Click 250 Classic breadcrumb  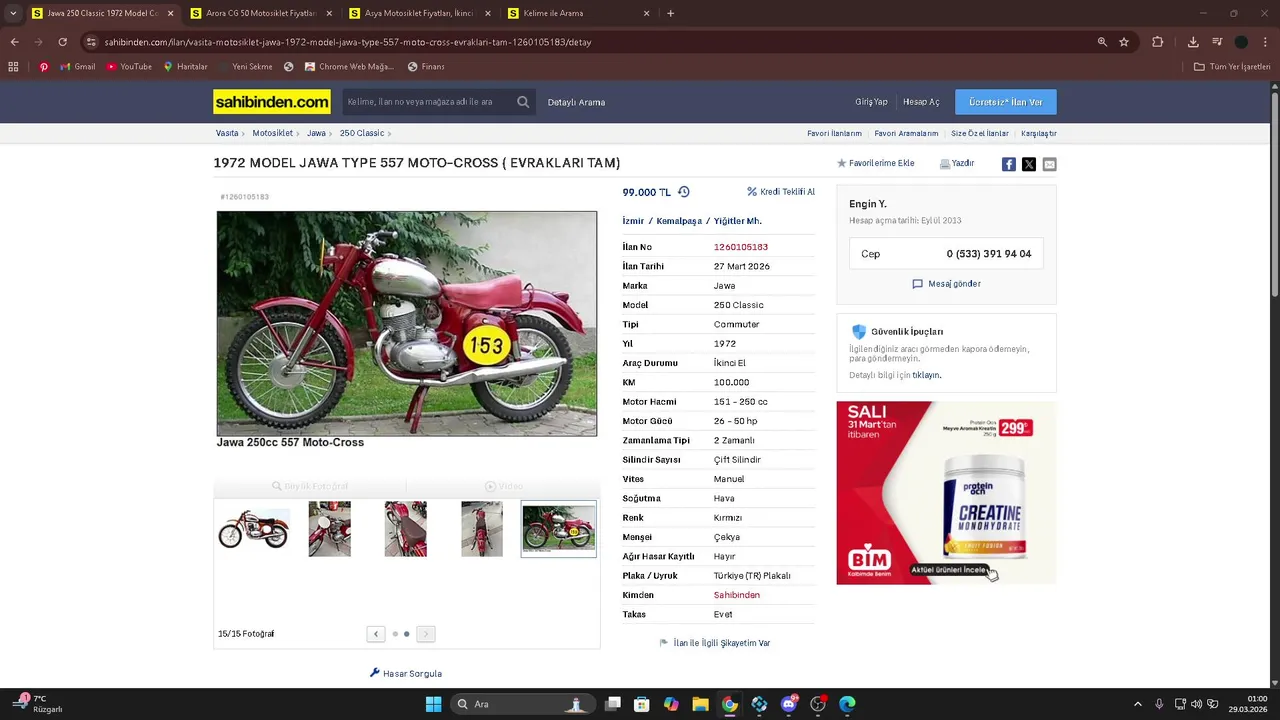pos(362,133)
